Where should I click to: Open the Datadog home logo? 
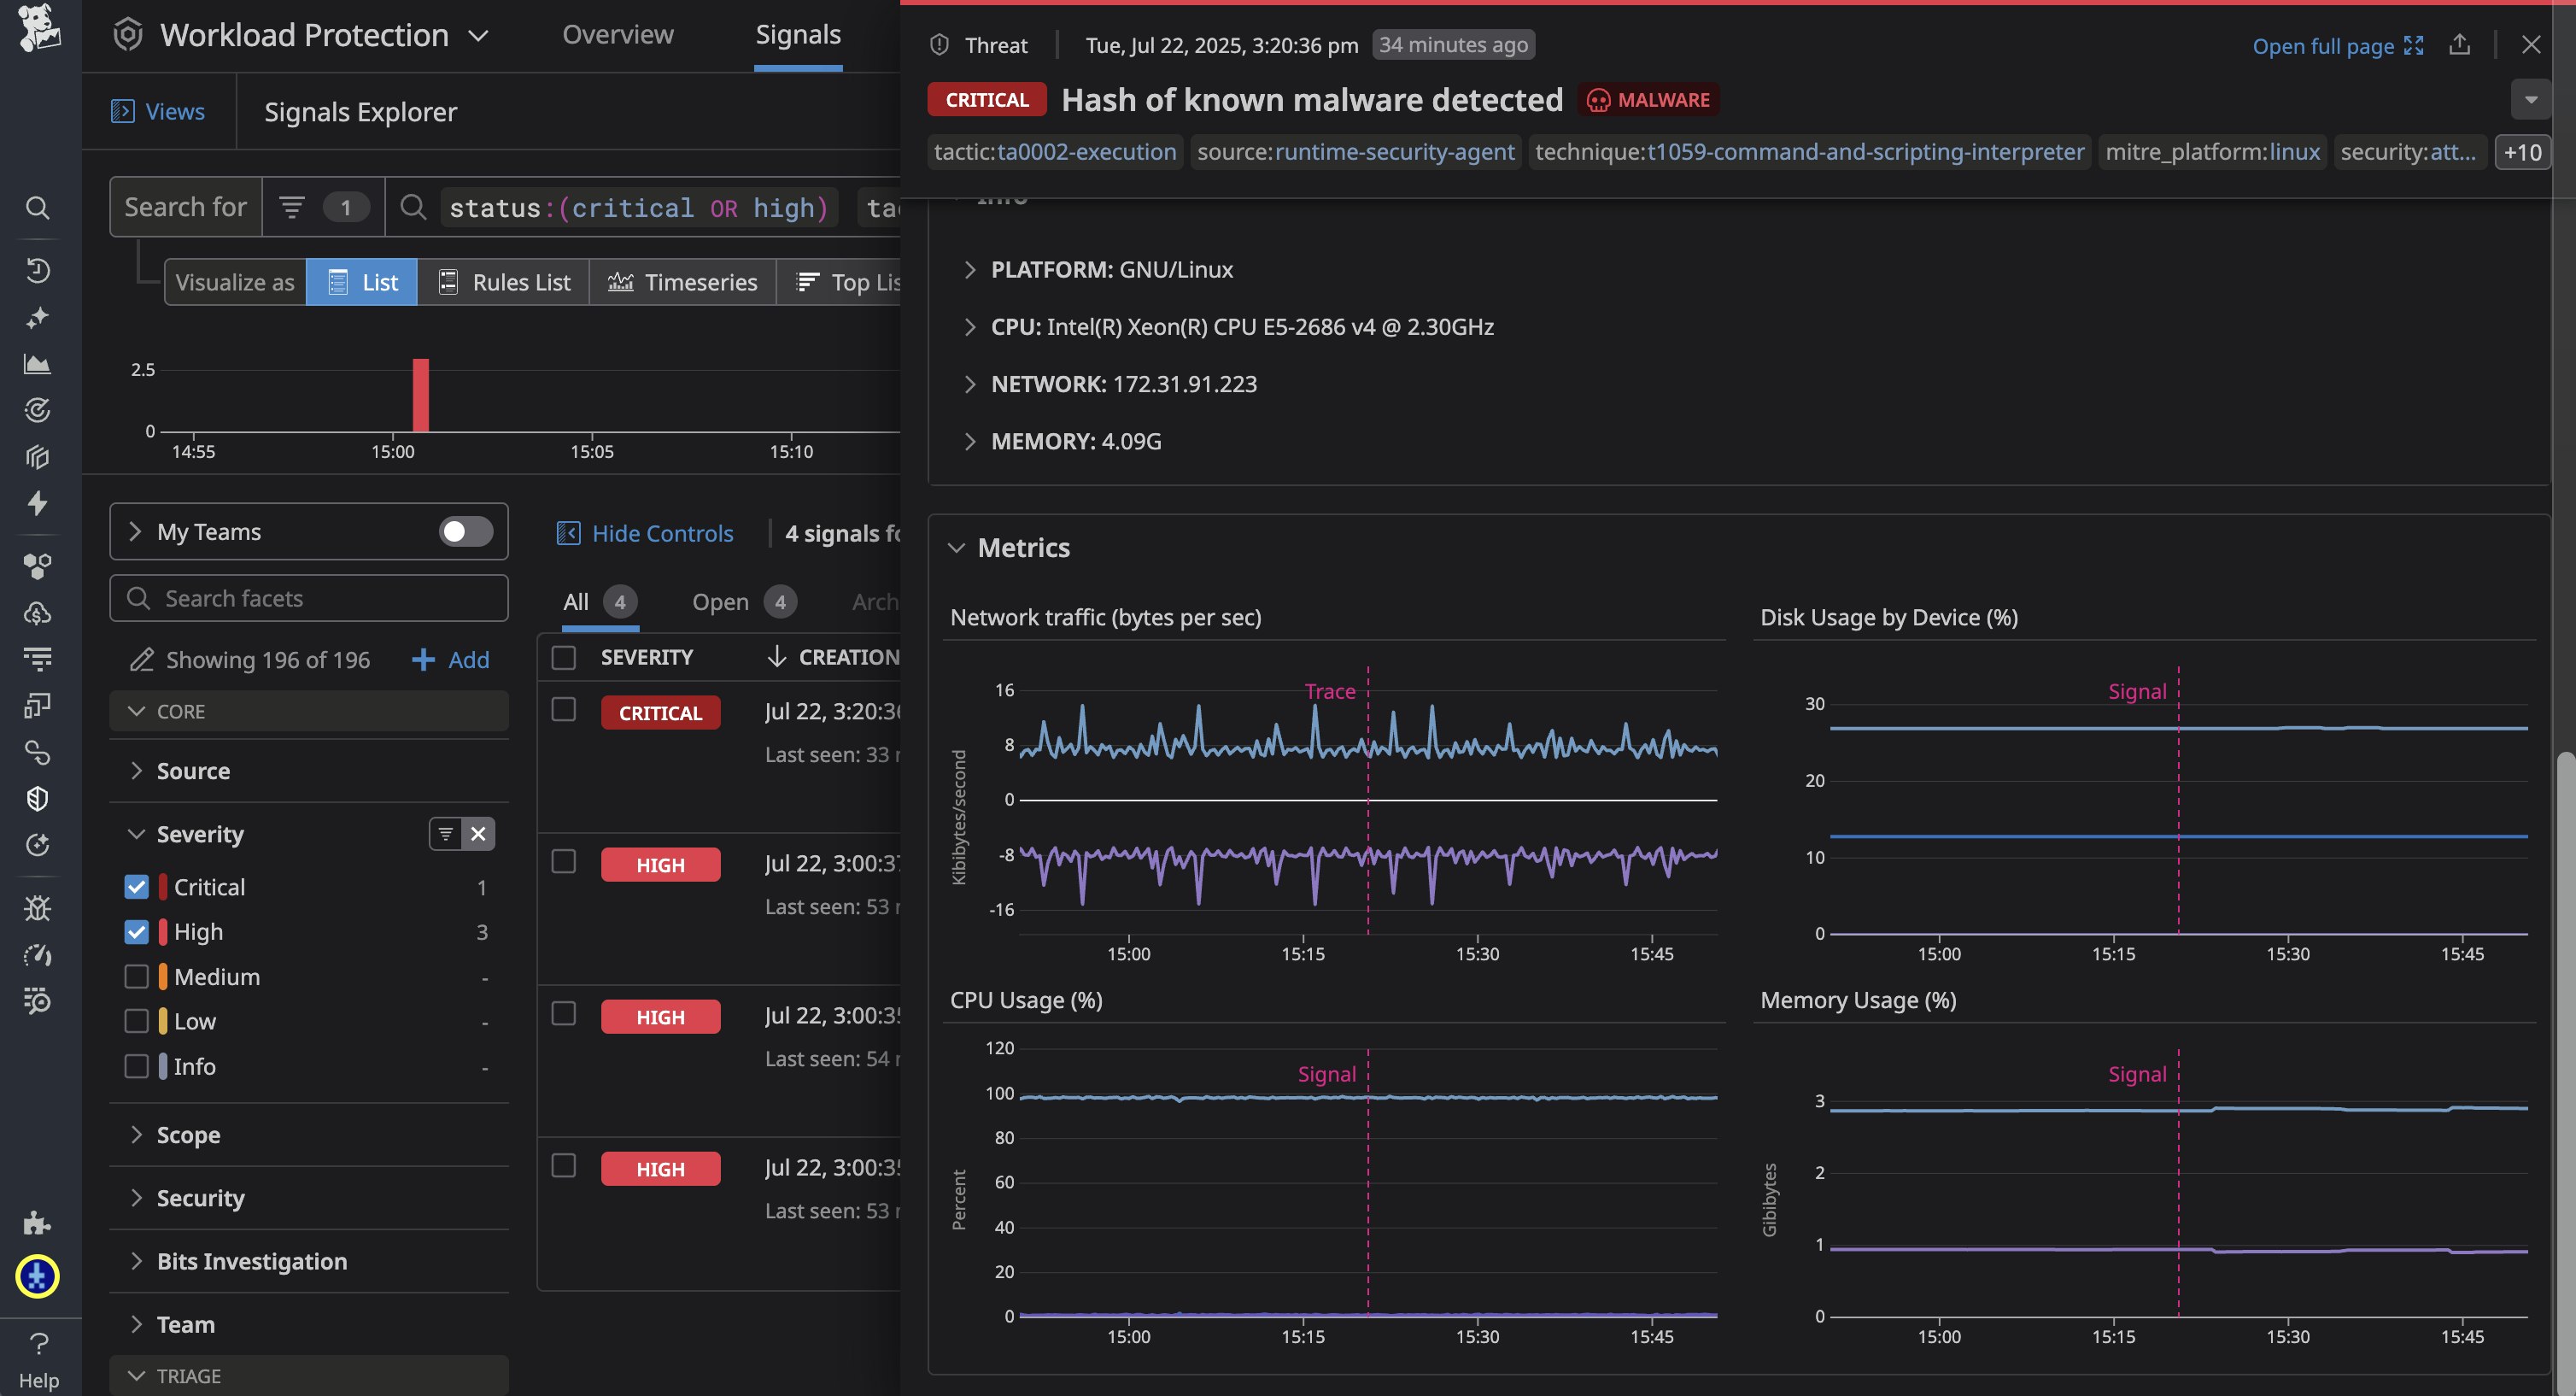[x=39, y=27]
